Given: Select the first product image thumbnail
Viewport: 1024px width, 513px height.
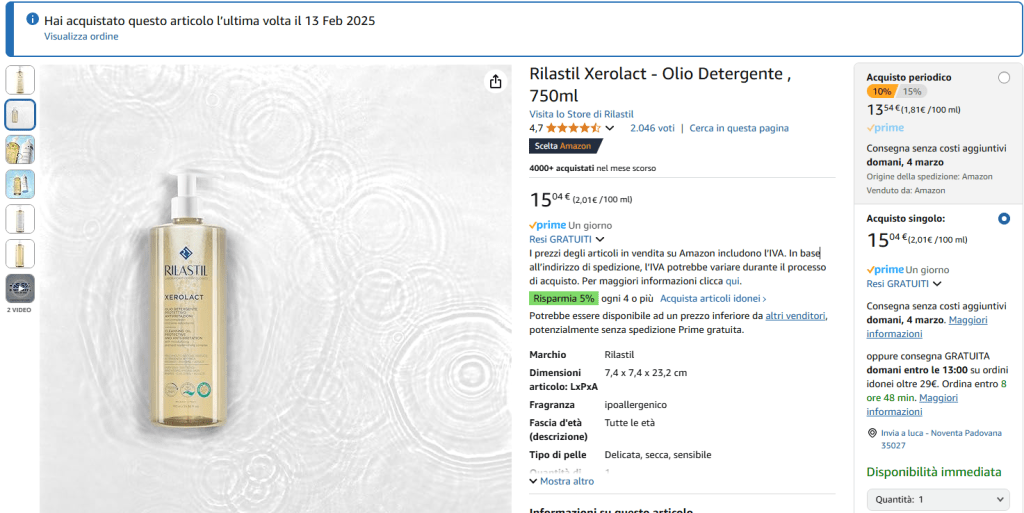Looking at the screenshot, I should (x=20, y=80).
